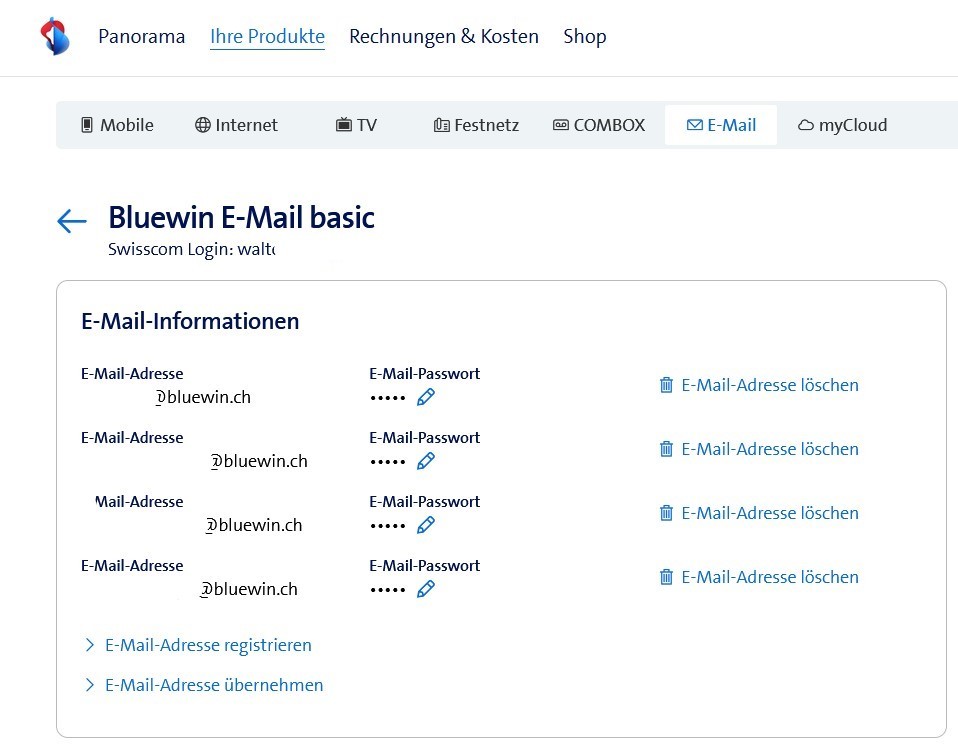The width and height of the screenshot is (958, 744).
Task: Switch to the myCloud tab
Action: click(842, 125)
